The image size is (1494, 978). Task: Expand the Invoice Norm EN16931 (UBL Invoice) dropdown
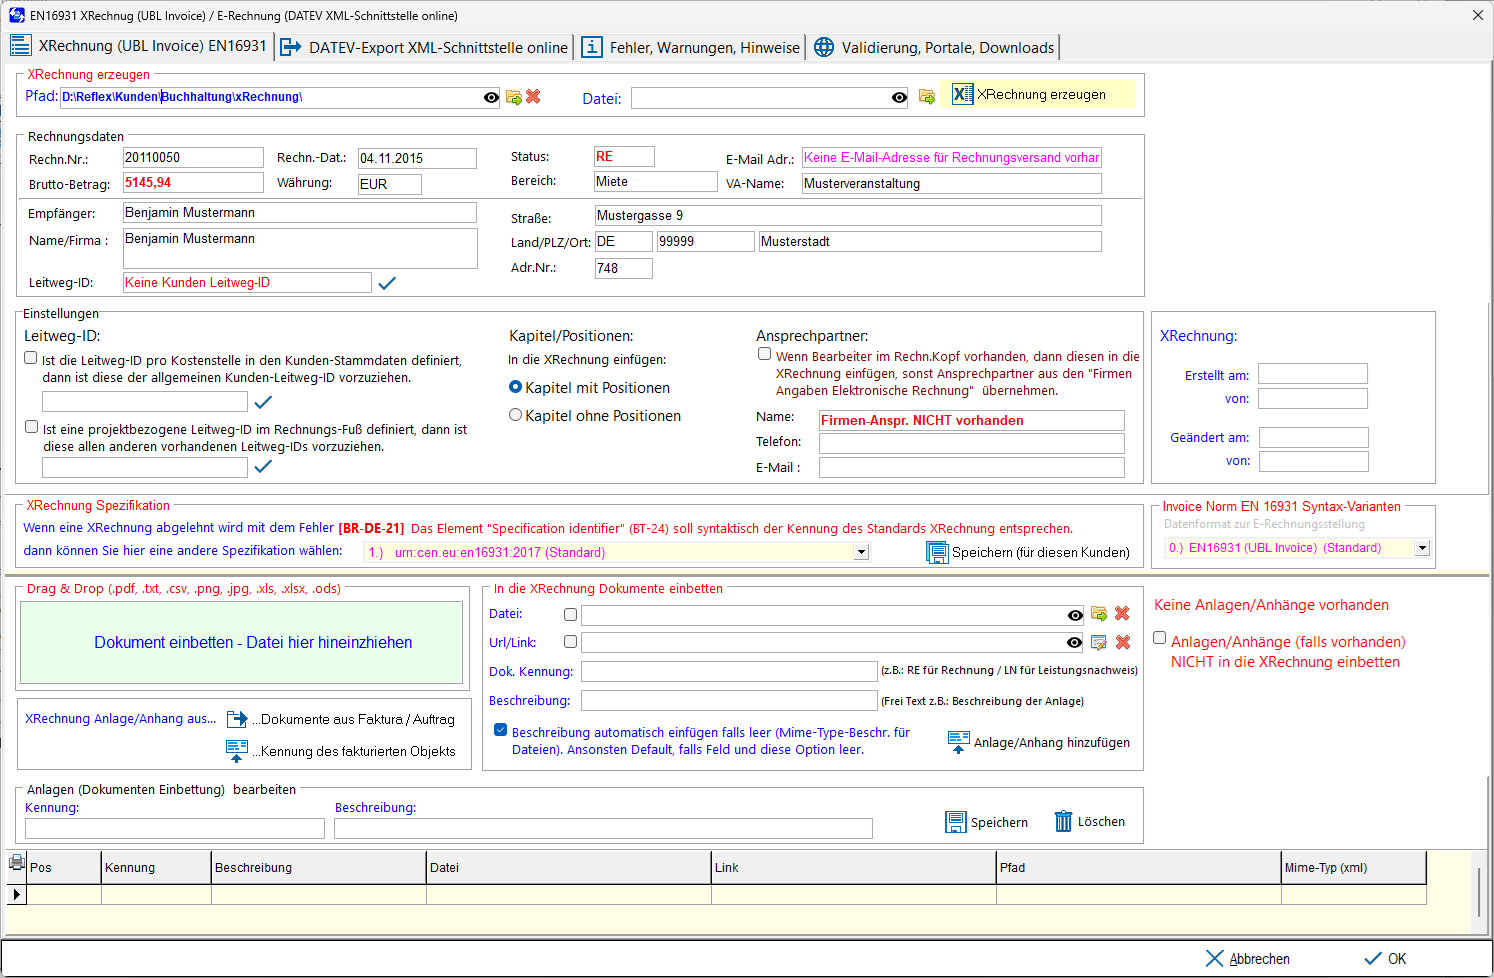pos(1422,548)
